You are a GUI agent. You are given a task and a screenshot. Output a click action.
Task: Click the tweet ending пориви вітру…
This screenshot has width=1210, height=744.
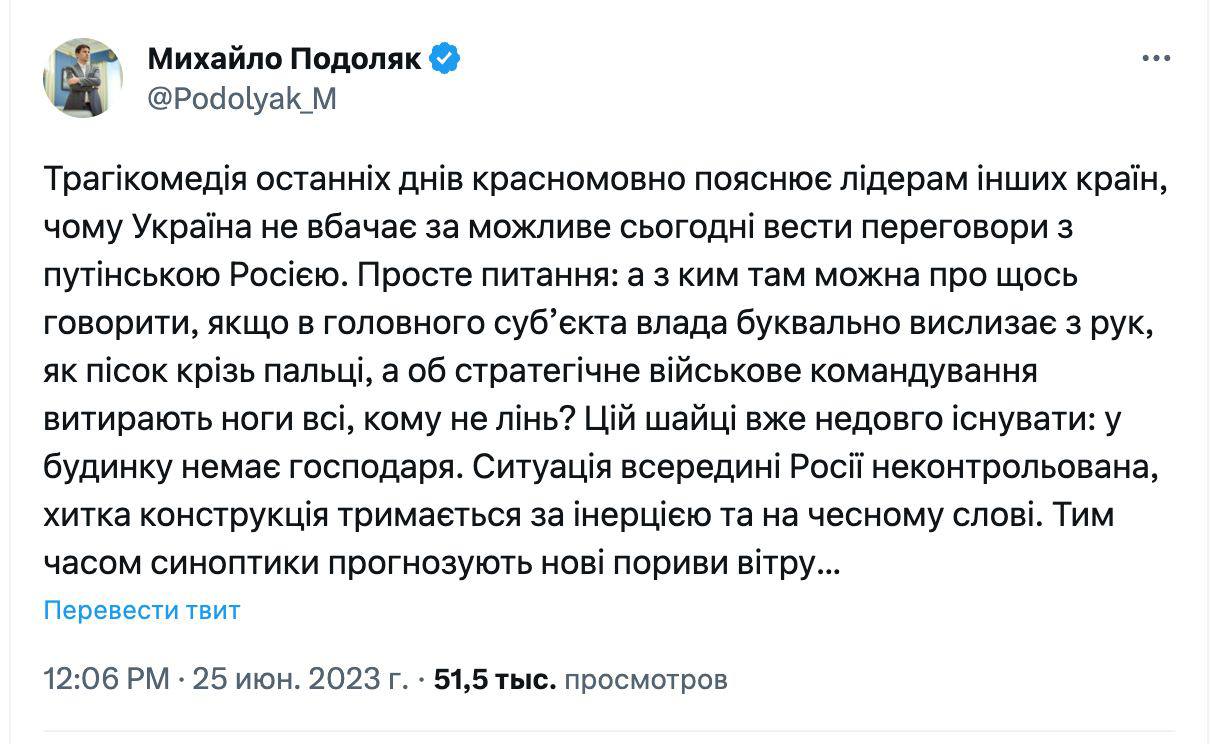click(x=735, y=565)
